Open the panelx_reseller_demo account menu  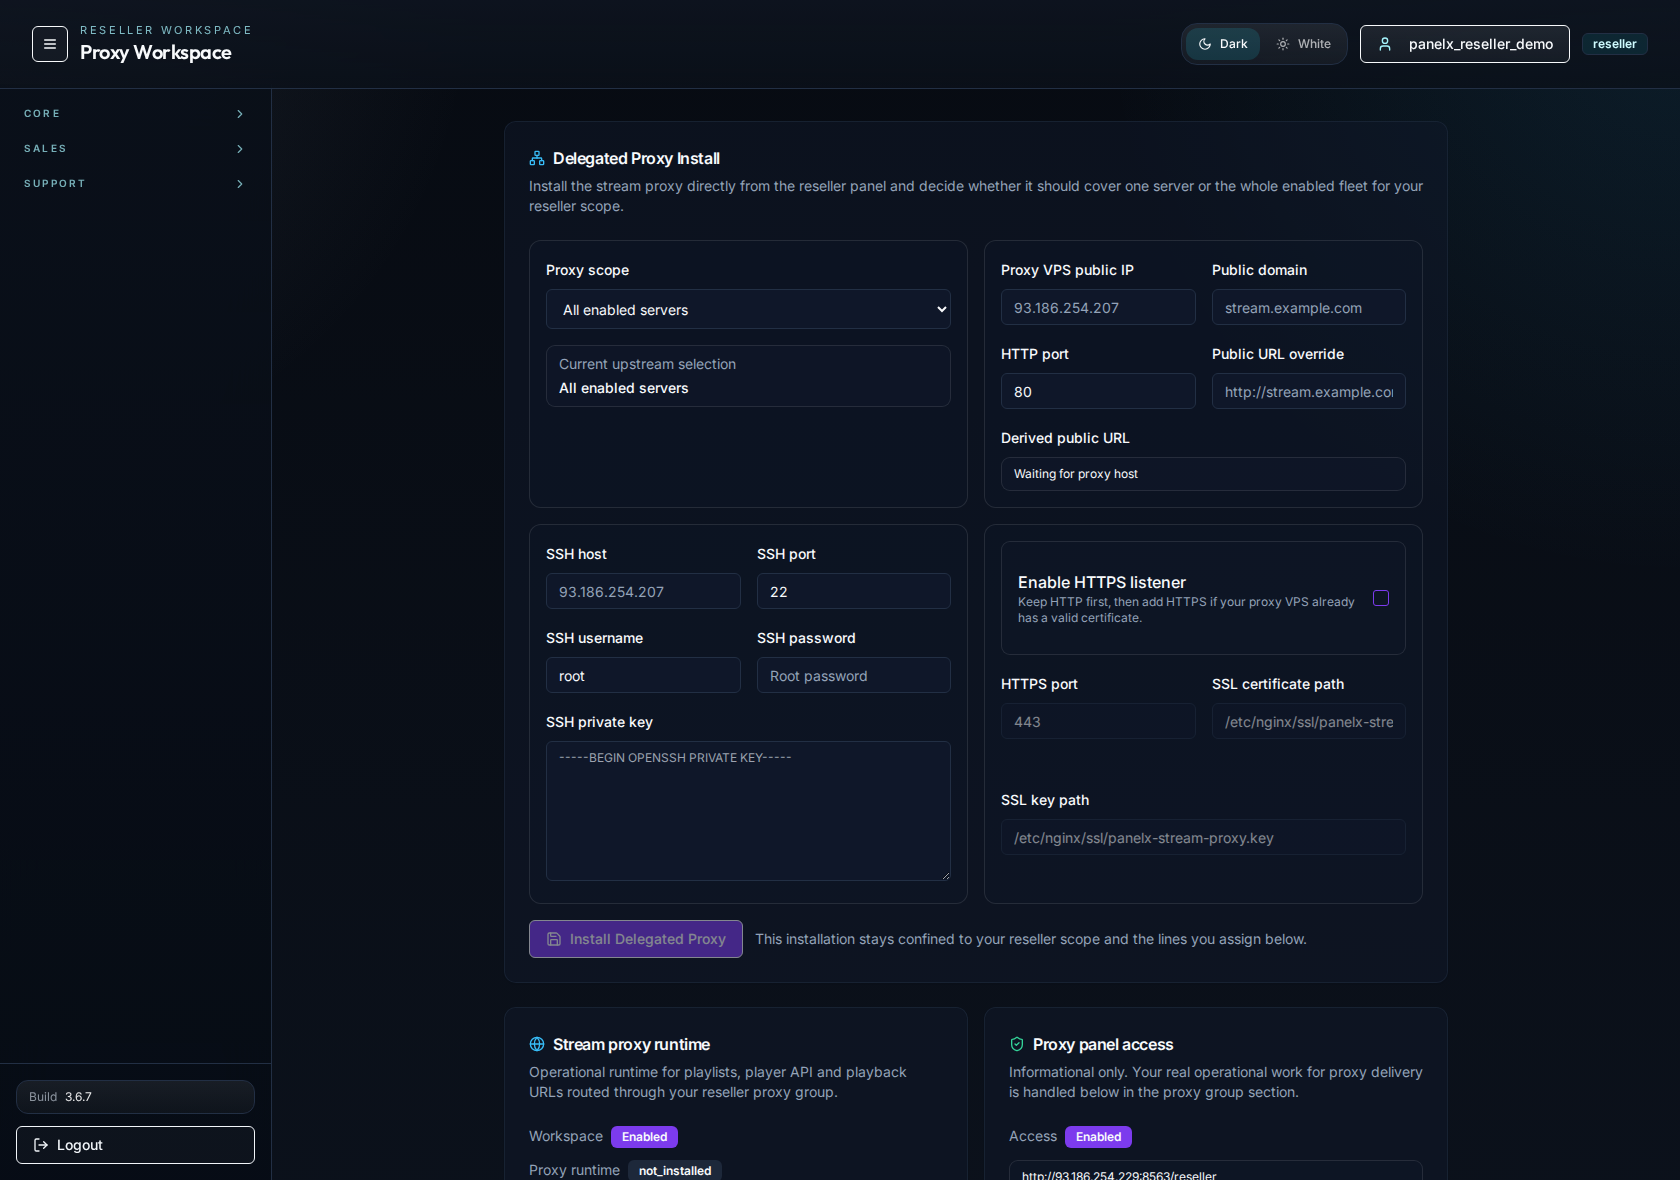coord(1464,44)
